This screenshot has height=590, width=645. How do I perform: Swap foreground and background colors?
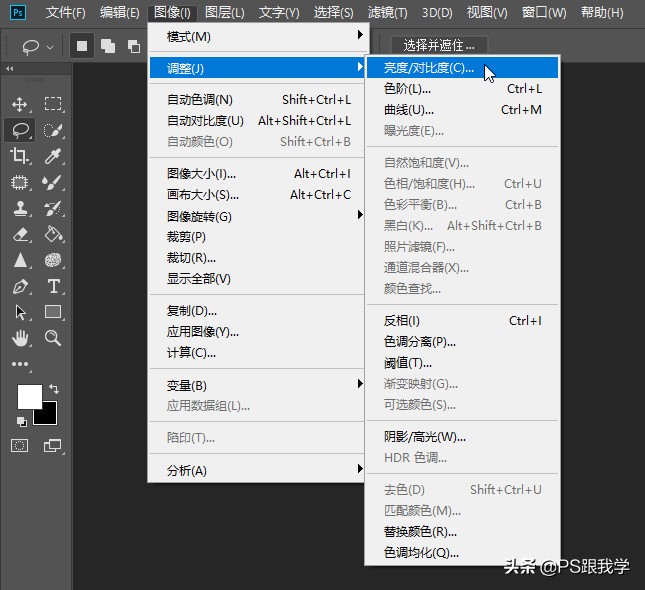[54, 388]
